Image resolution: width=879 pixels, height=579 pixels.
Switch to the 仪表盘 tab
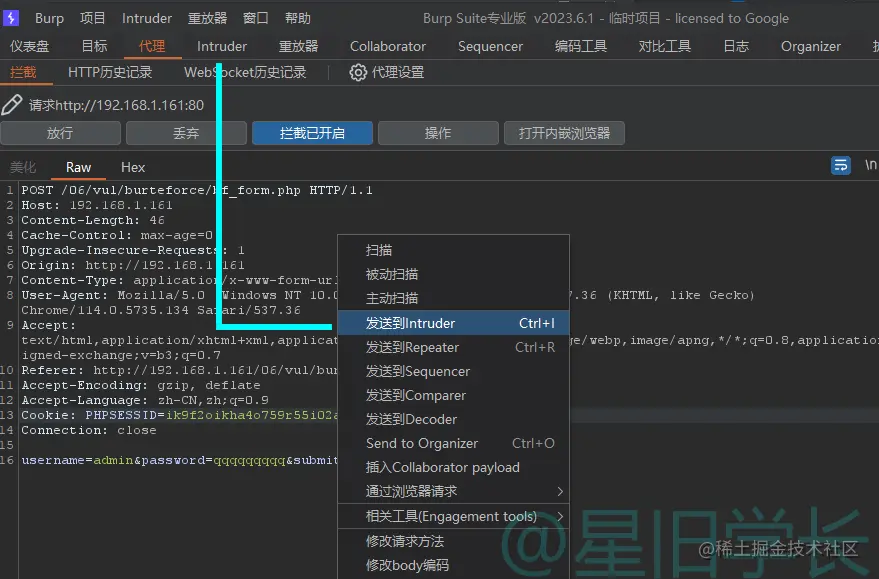(30, 46)
